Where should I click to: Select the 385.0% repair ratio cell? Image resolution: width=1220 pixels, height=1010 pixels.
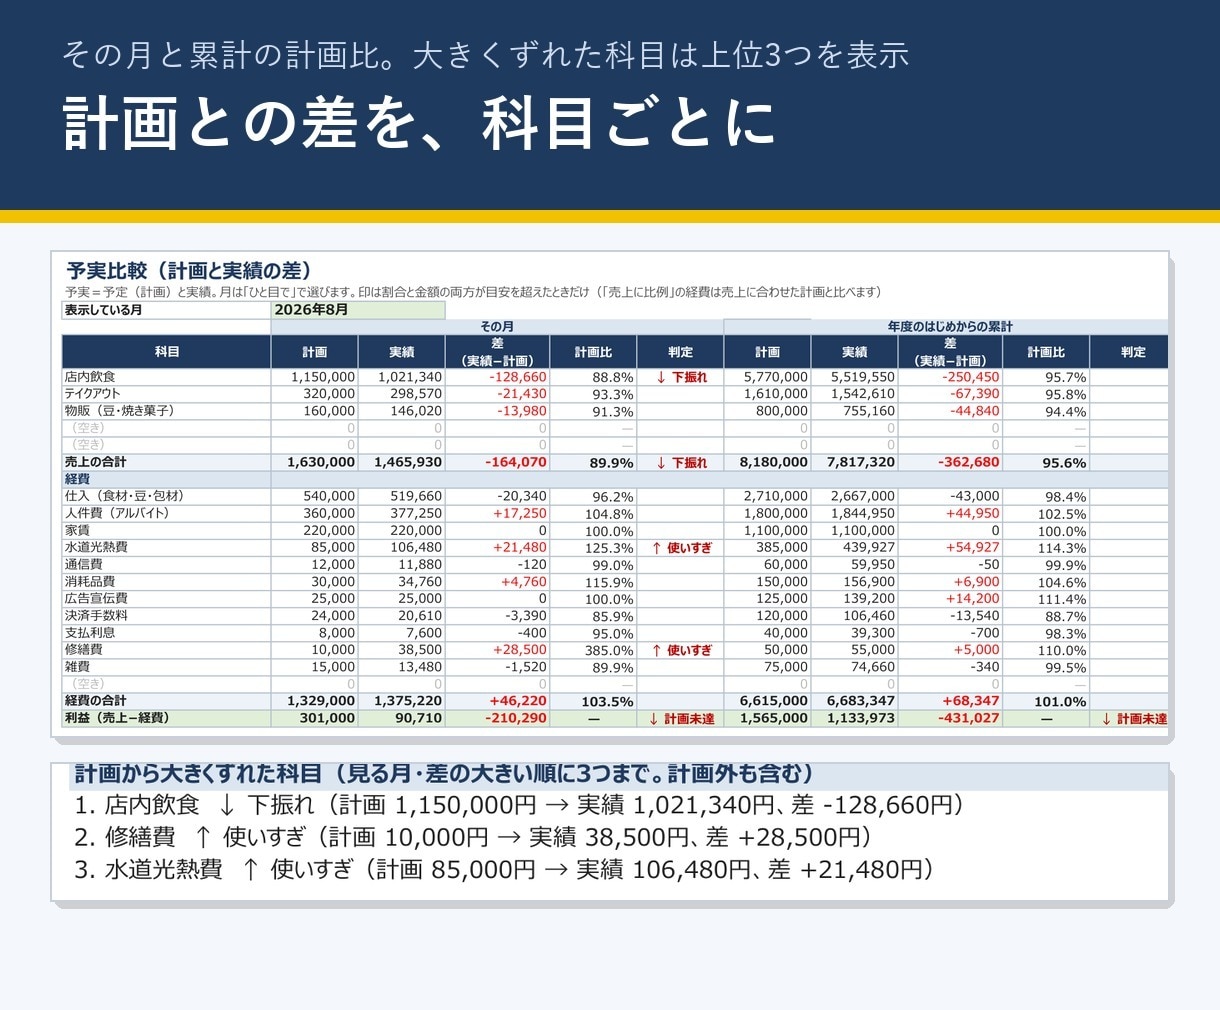pos(593,649)
